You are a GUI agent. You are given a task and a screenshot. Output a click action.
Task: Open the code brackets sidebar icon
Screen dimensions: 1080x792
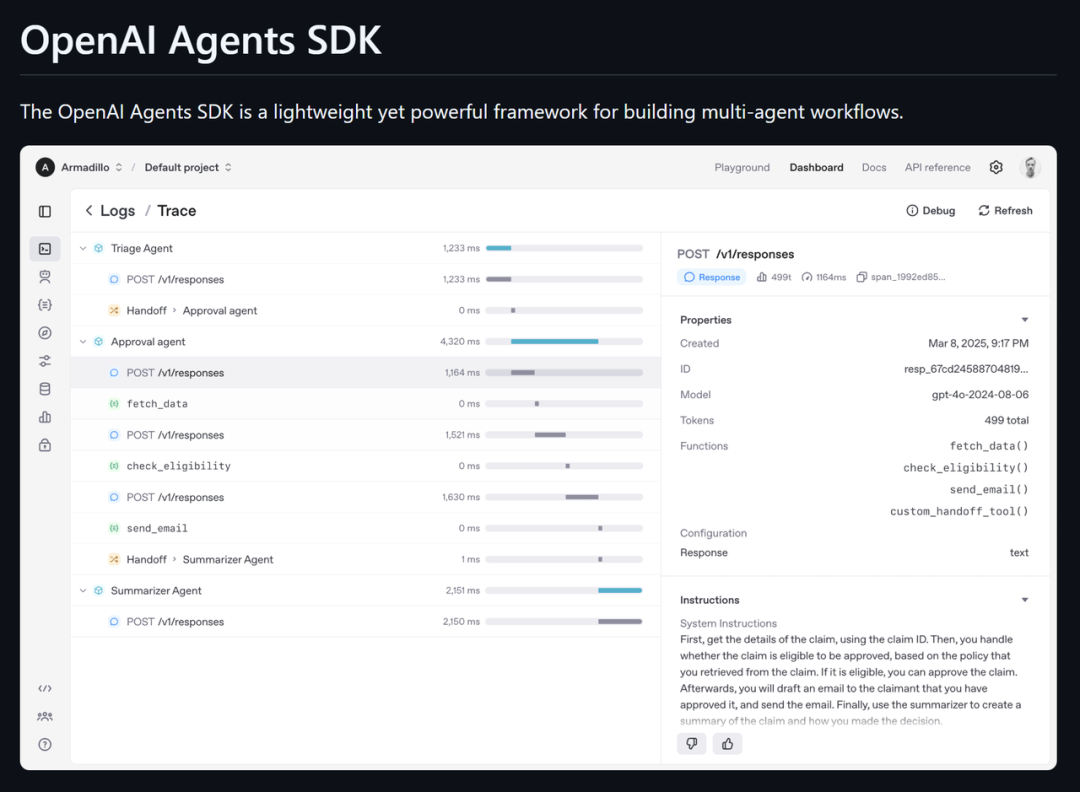tap(45, 689)
